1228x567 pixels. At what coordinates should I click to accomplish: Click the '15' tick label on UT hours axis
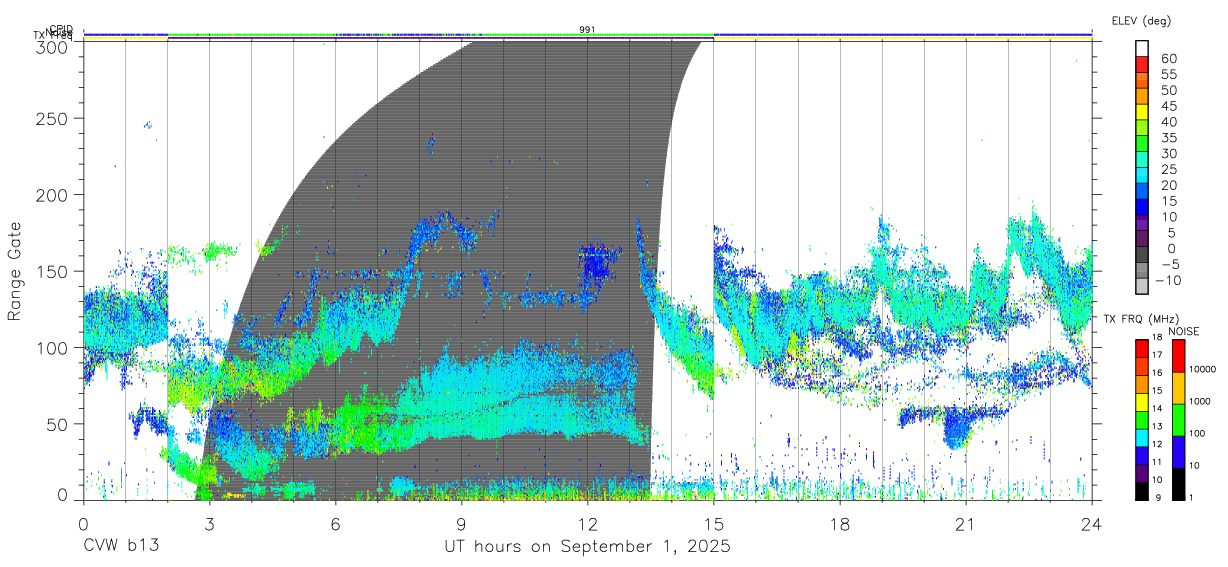tap(713, 524)
